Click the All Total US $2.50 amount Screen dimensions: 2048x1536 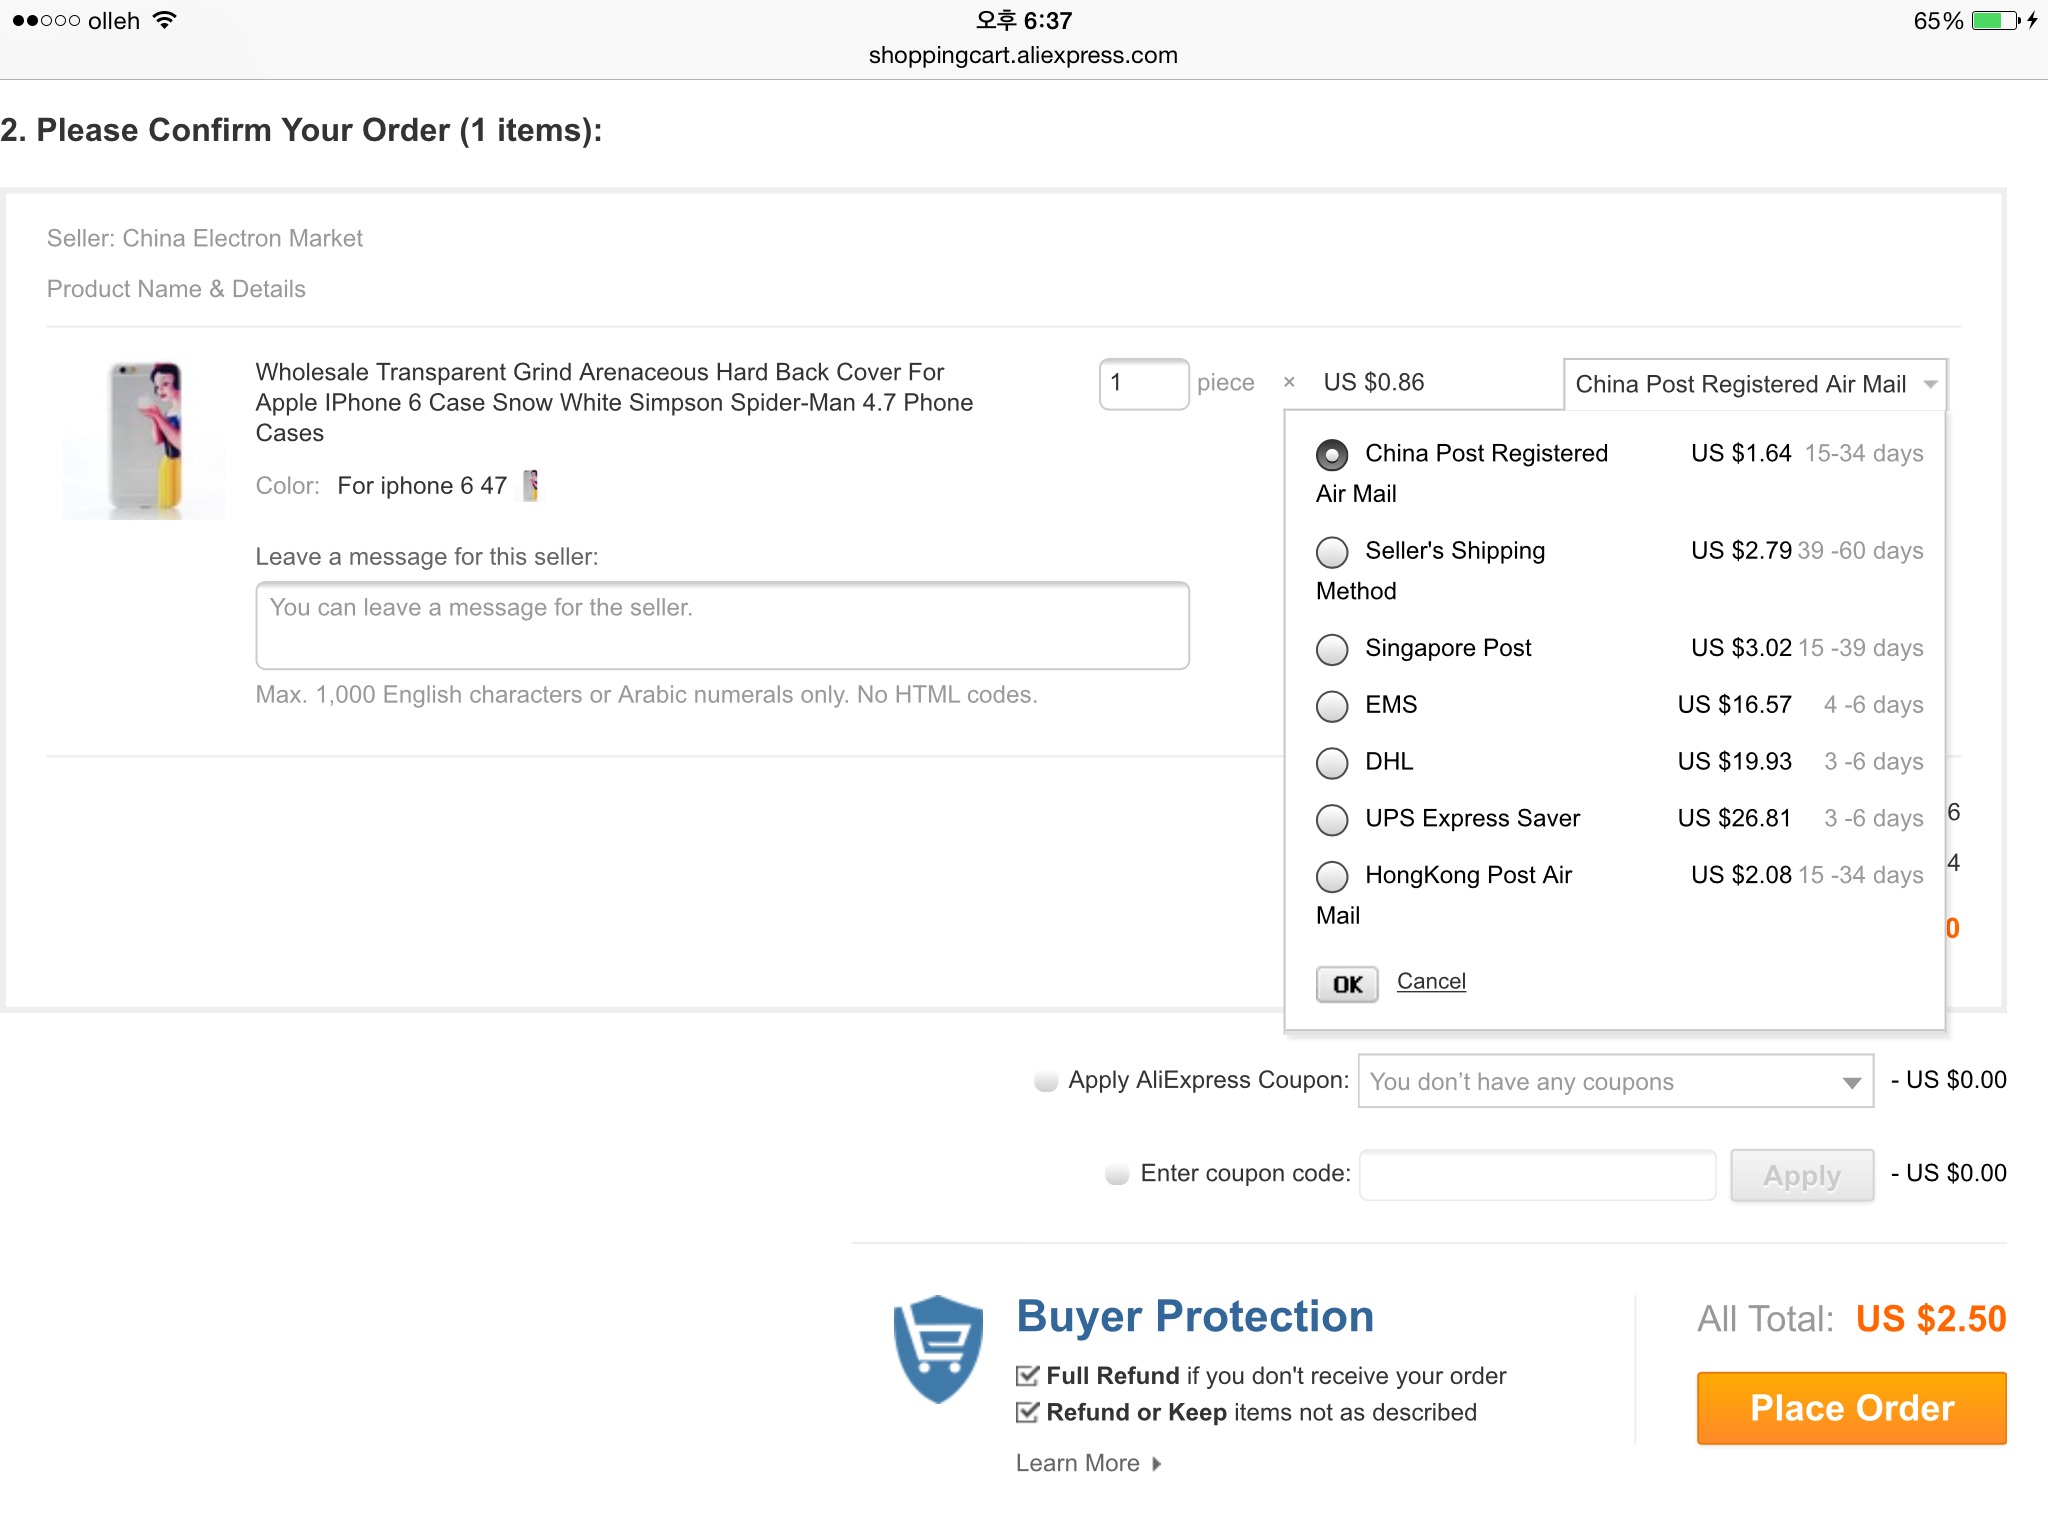1931,1319
